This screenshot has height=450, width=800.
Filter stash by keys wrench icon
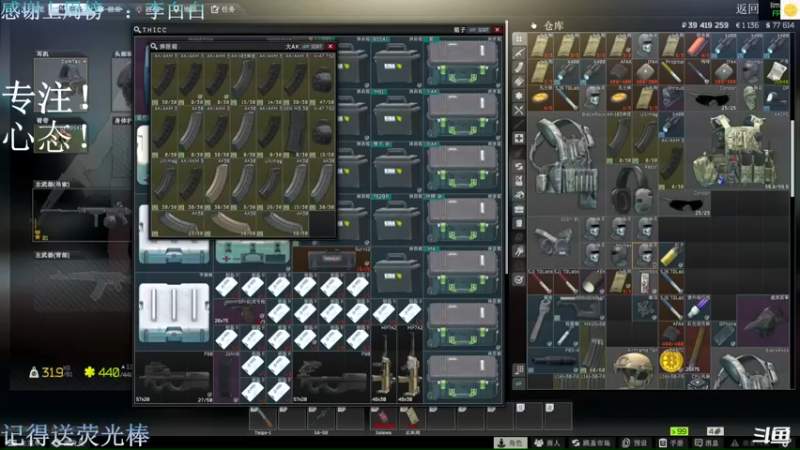coord(519,251)
